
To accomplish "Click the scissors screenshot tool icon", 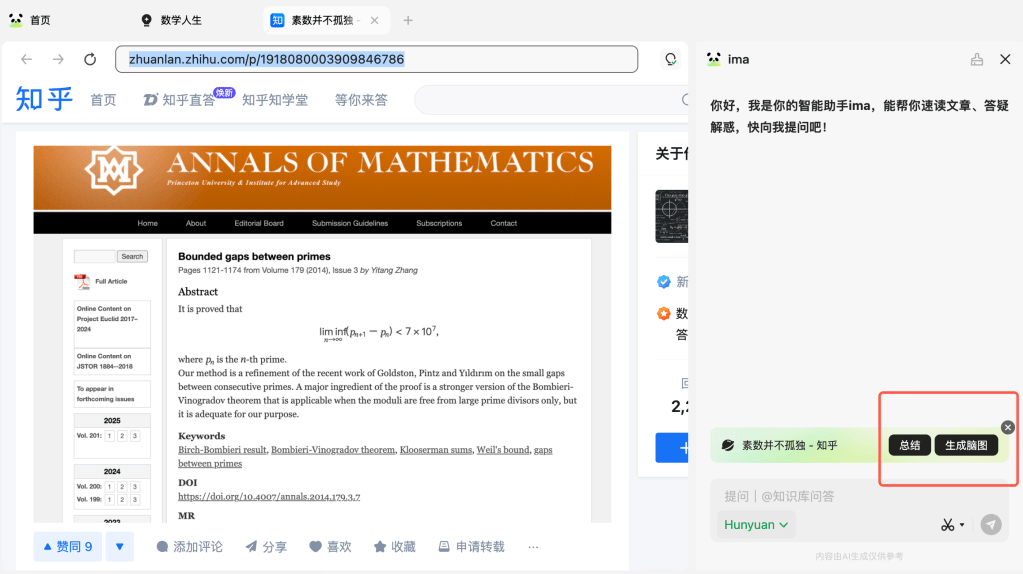I will click(x=946, y=524).
